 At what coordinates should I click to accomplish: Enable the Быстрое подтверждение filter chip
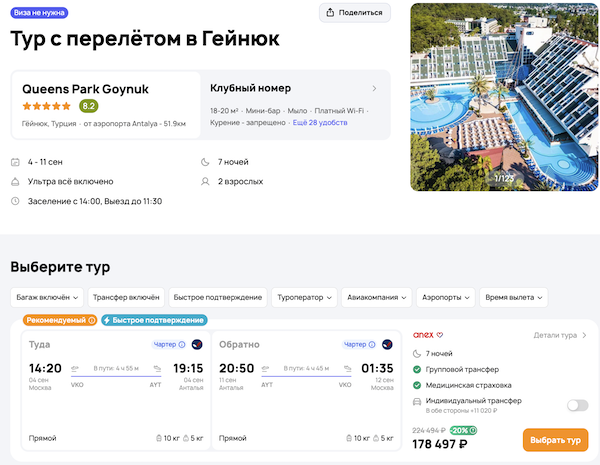tap(216, 297)
